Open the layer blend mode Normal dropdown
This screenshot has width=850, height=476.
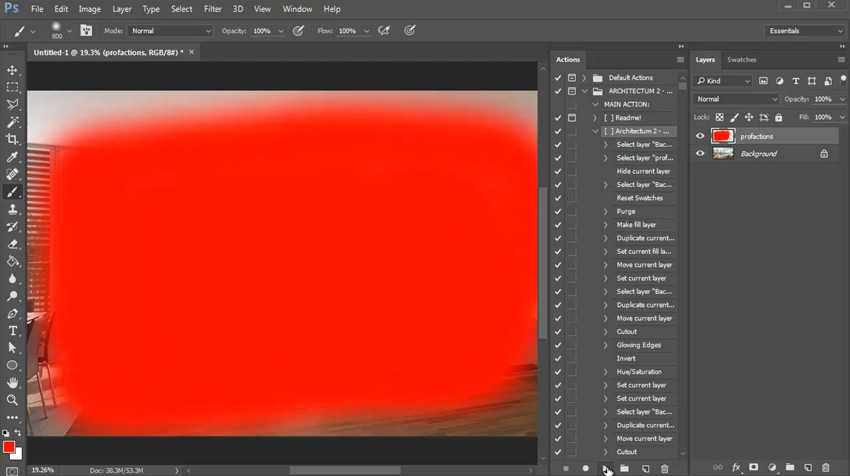tap(736, 99)
